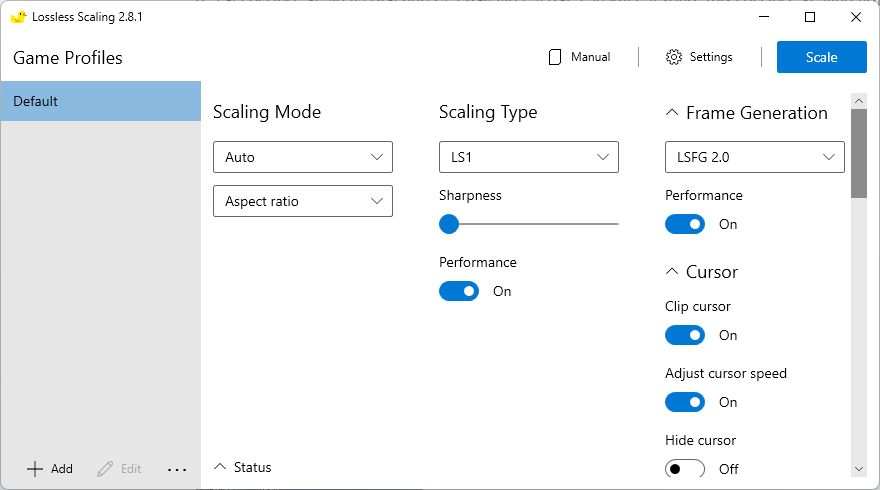Expand the Status panel
Image resolution: width=880 pixels, height=490 pixels.
click(220, 467)
